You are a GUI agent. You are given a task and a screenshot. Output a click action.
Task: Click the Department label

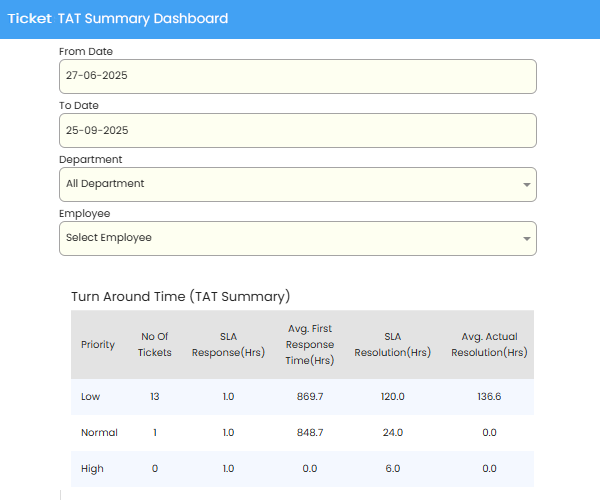coord(91,160)
